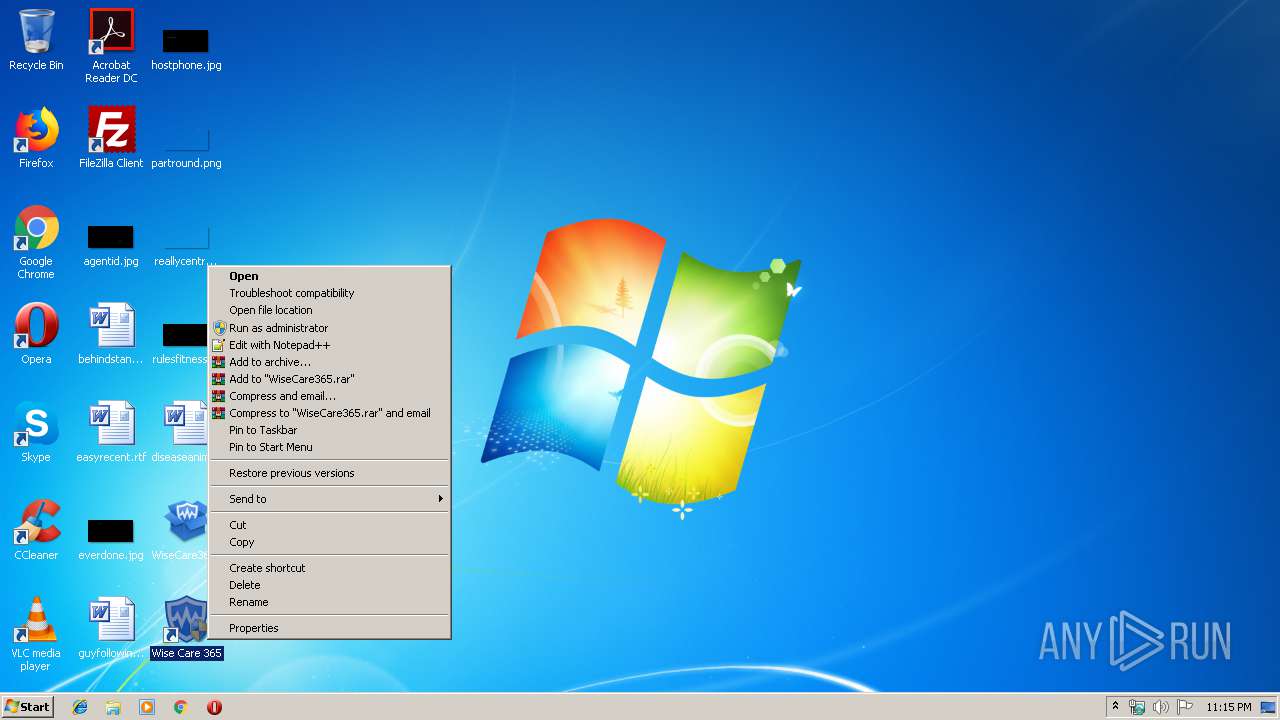The width and height of the screenshot is (1280, 720).
Task: Choose Rename in context menu
Action: click(x=329, y=602)
